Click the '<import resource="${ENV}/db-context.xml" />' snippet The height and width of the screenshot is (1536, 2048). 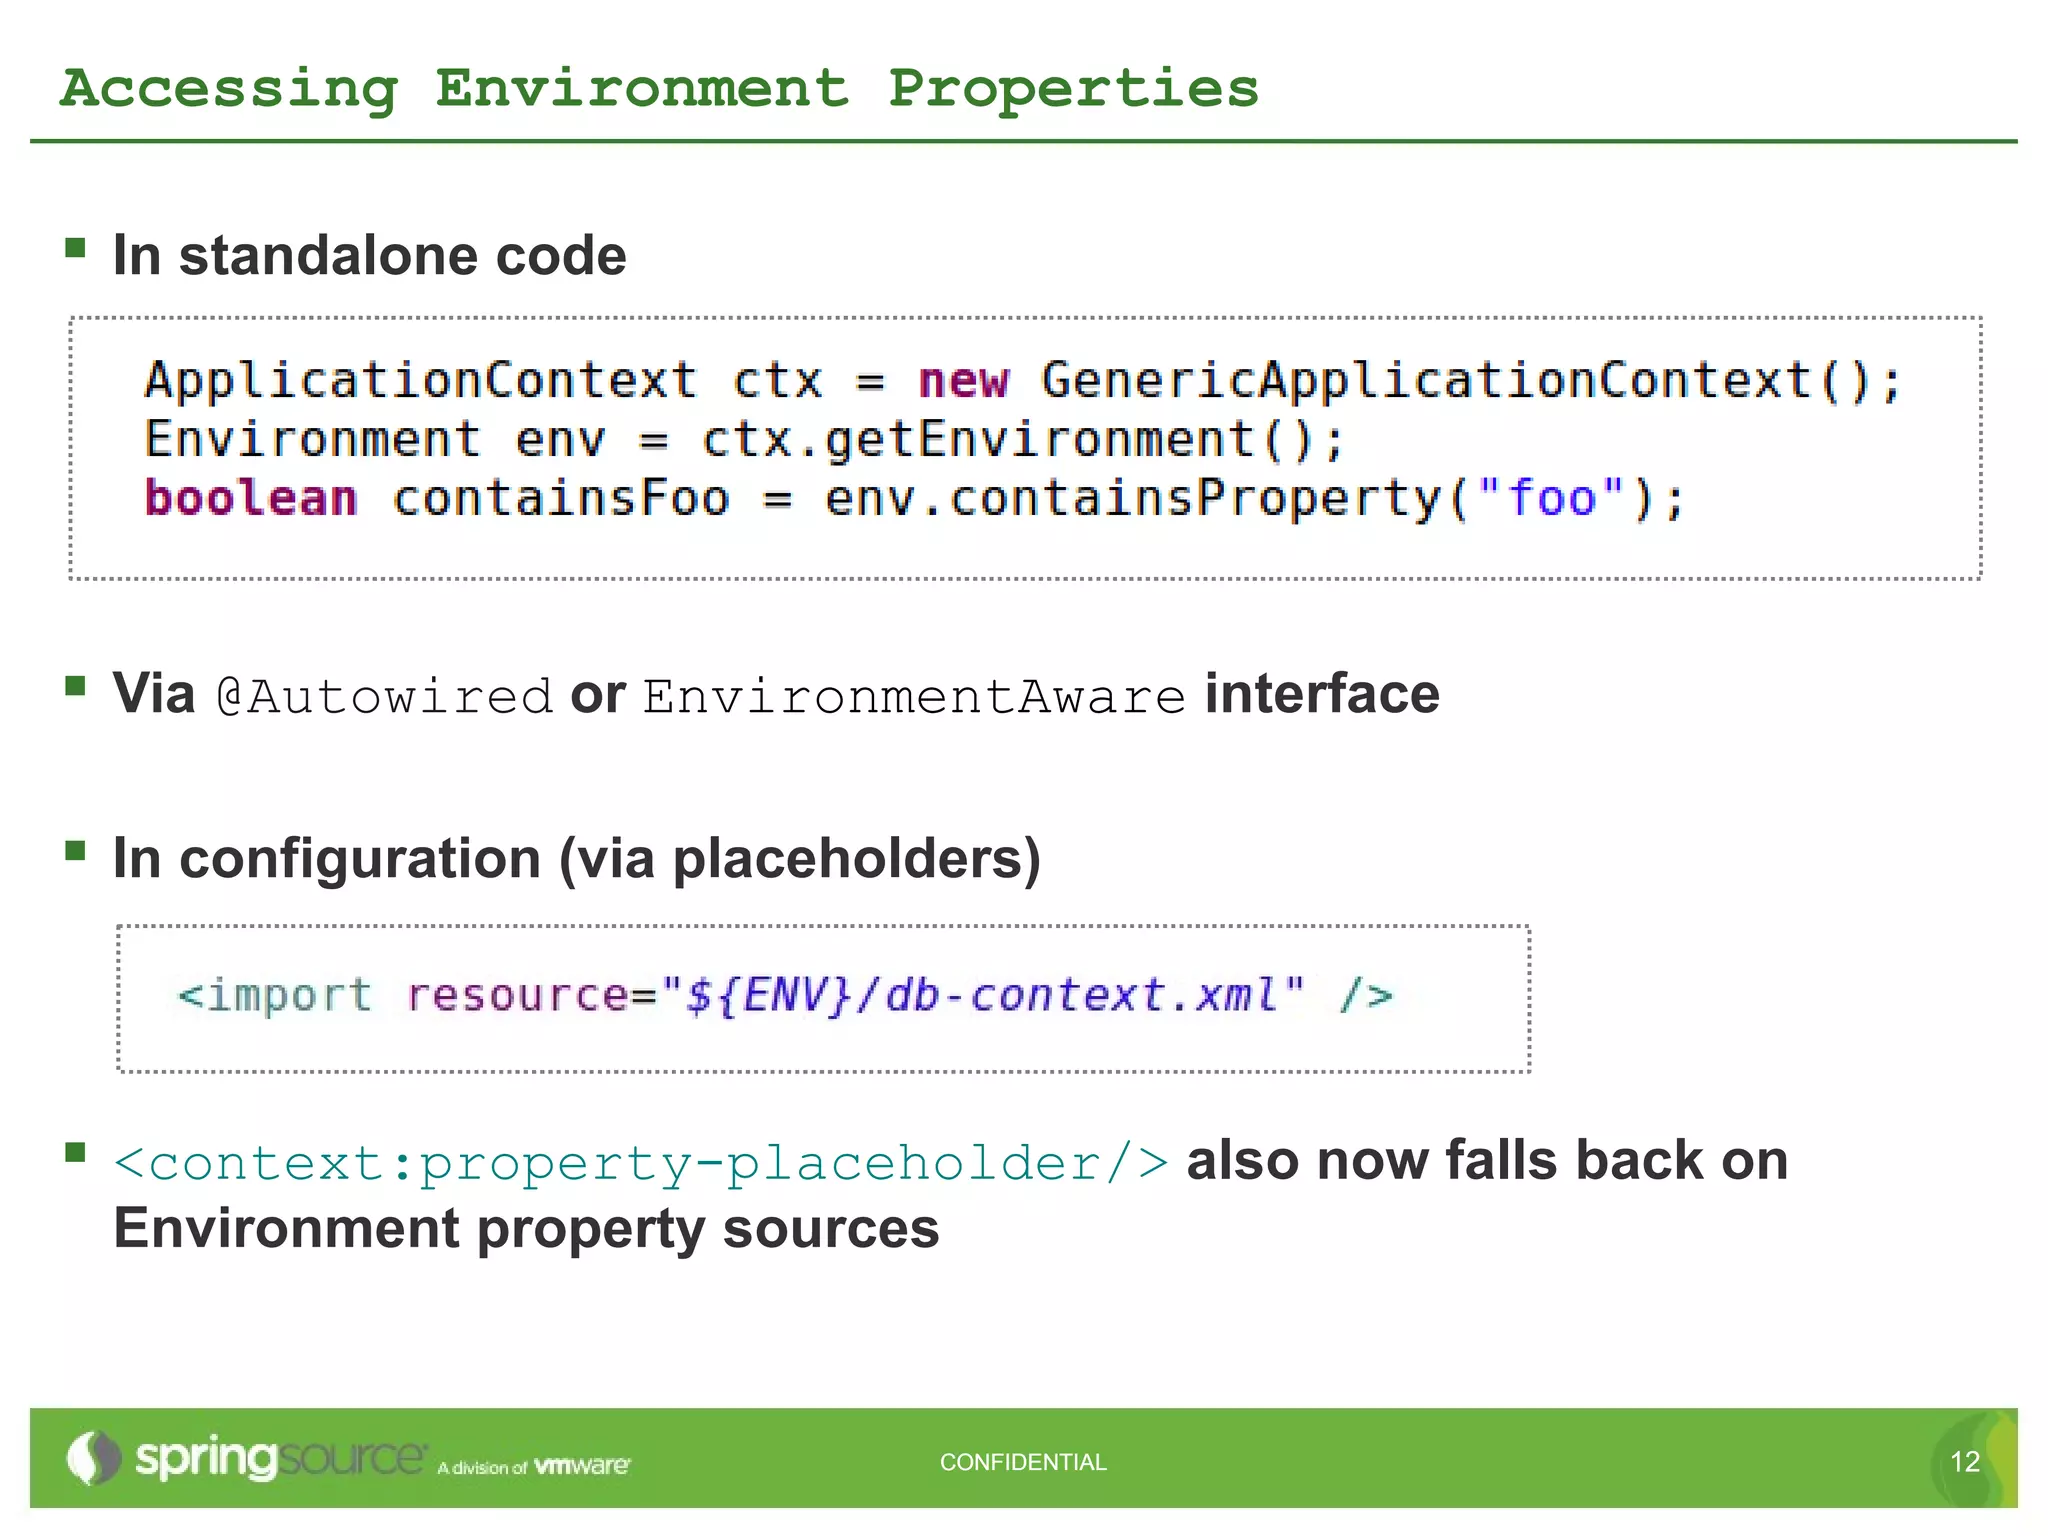tap(785, 996)
